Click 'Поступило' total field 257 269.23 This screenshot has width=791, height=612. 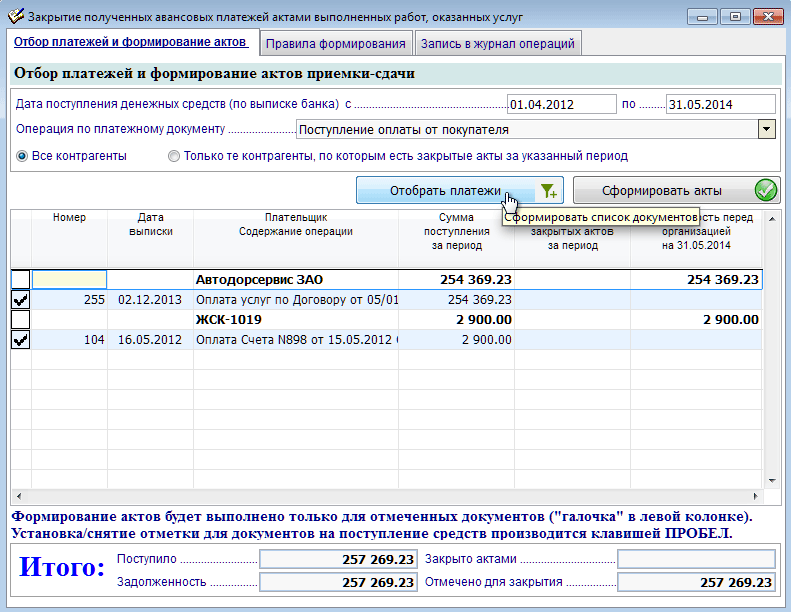click(x=338, y=560)
